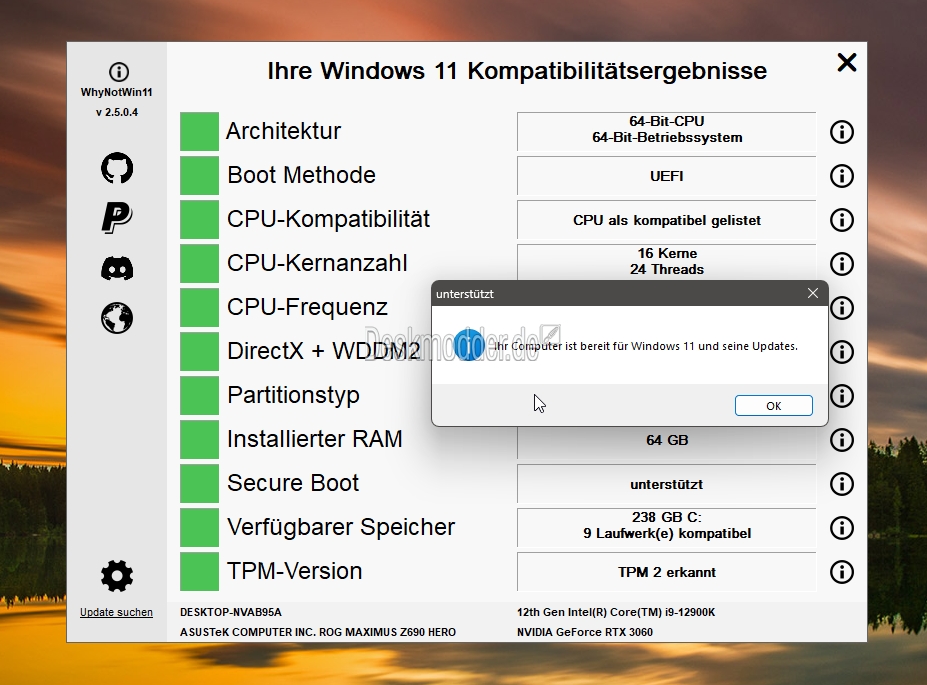Show info for the Architektur row
Image resolution: width=927 pixels, height=685 pixels.
[841, 132]
